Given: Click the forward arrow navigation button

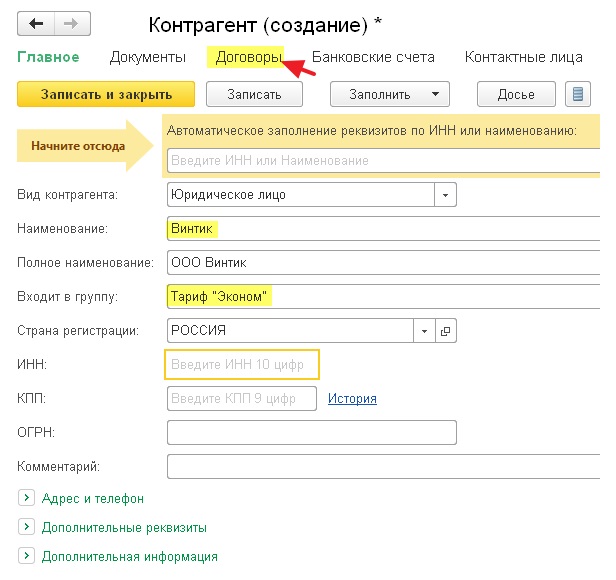Looking at the screenshot, I should click(72, 24).
